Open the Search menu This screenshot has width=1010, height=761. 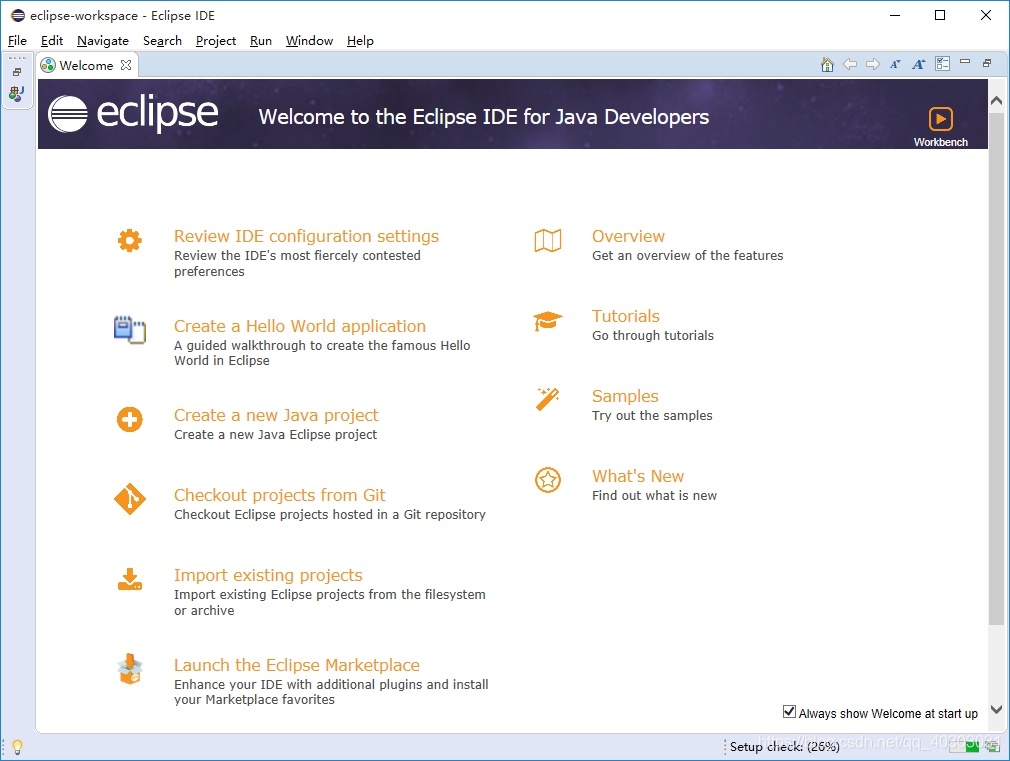coord(162,41)
